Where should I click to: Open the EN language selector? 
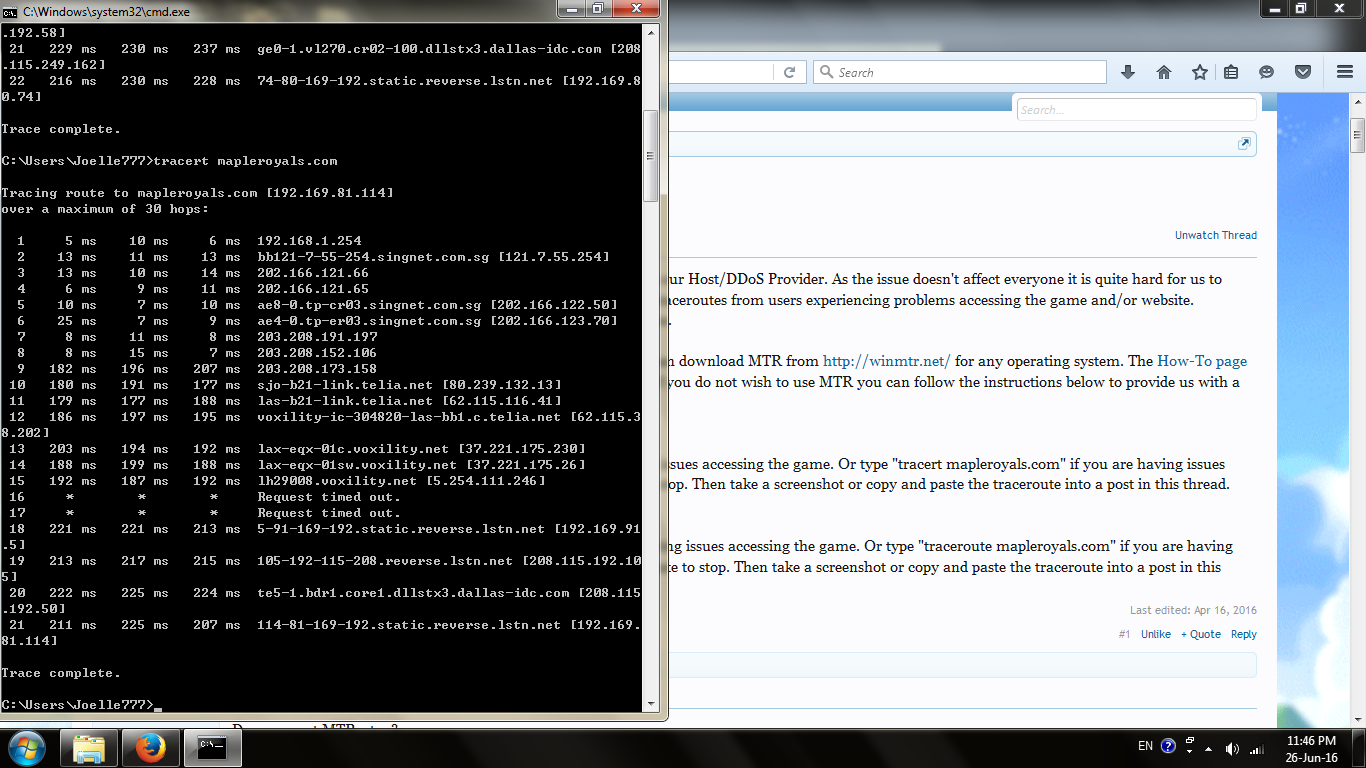tap(1145, 746)
